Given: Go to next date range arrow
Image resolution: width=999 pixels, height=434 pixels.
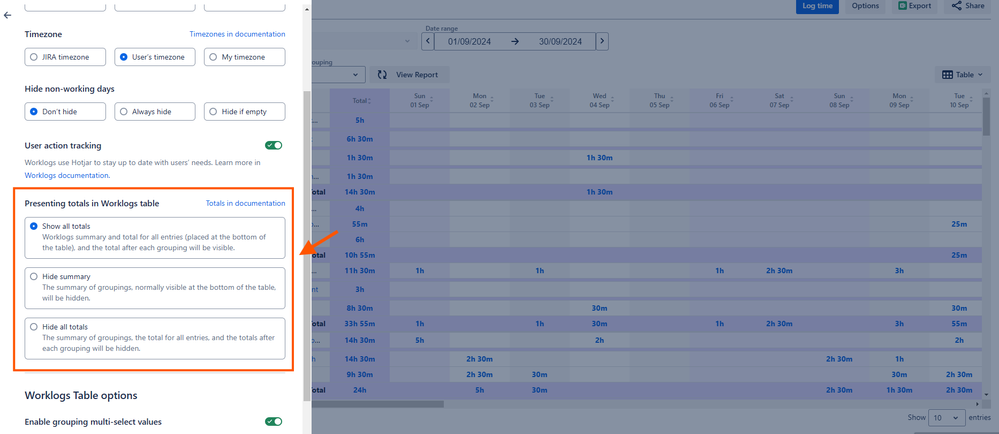Looking at the screenshot, I should [x=602, y=41].
